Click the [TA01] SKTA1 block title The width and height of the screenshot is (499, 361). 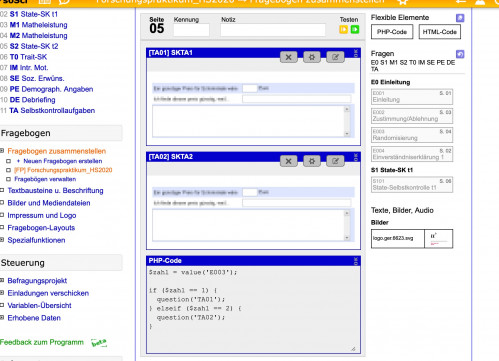[x=170, y=53]
